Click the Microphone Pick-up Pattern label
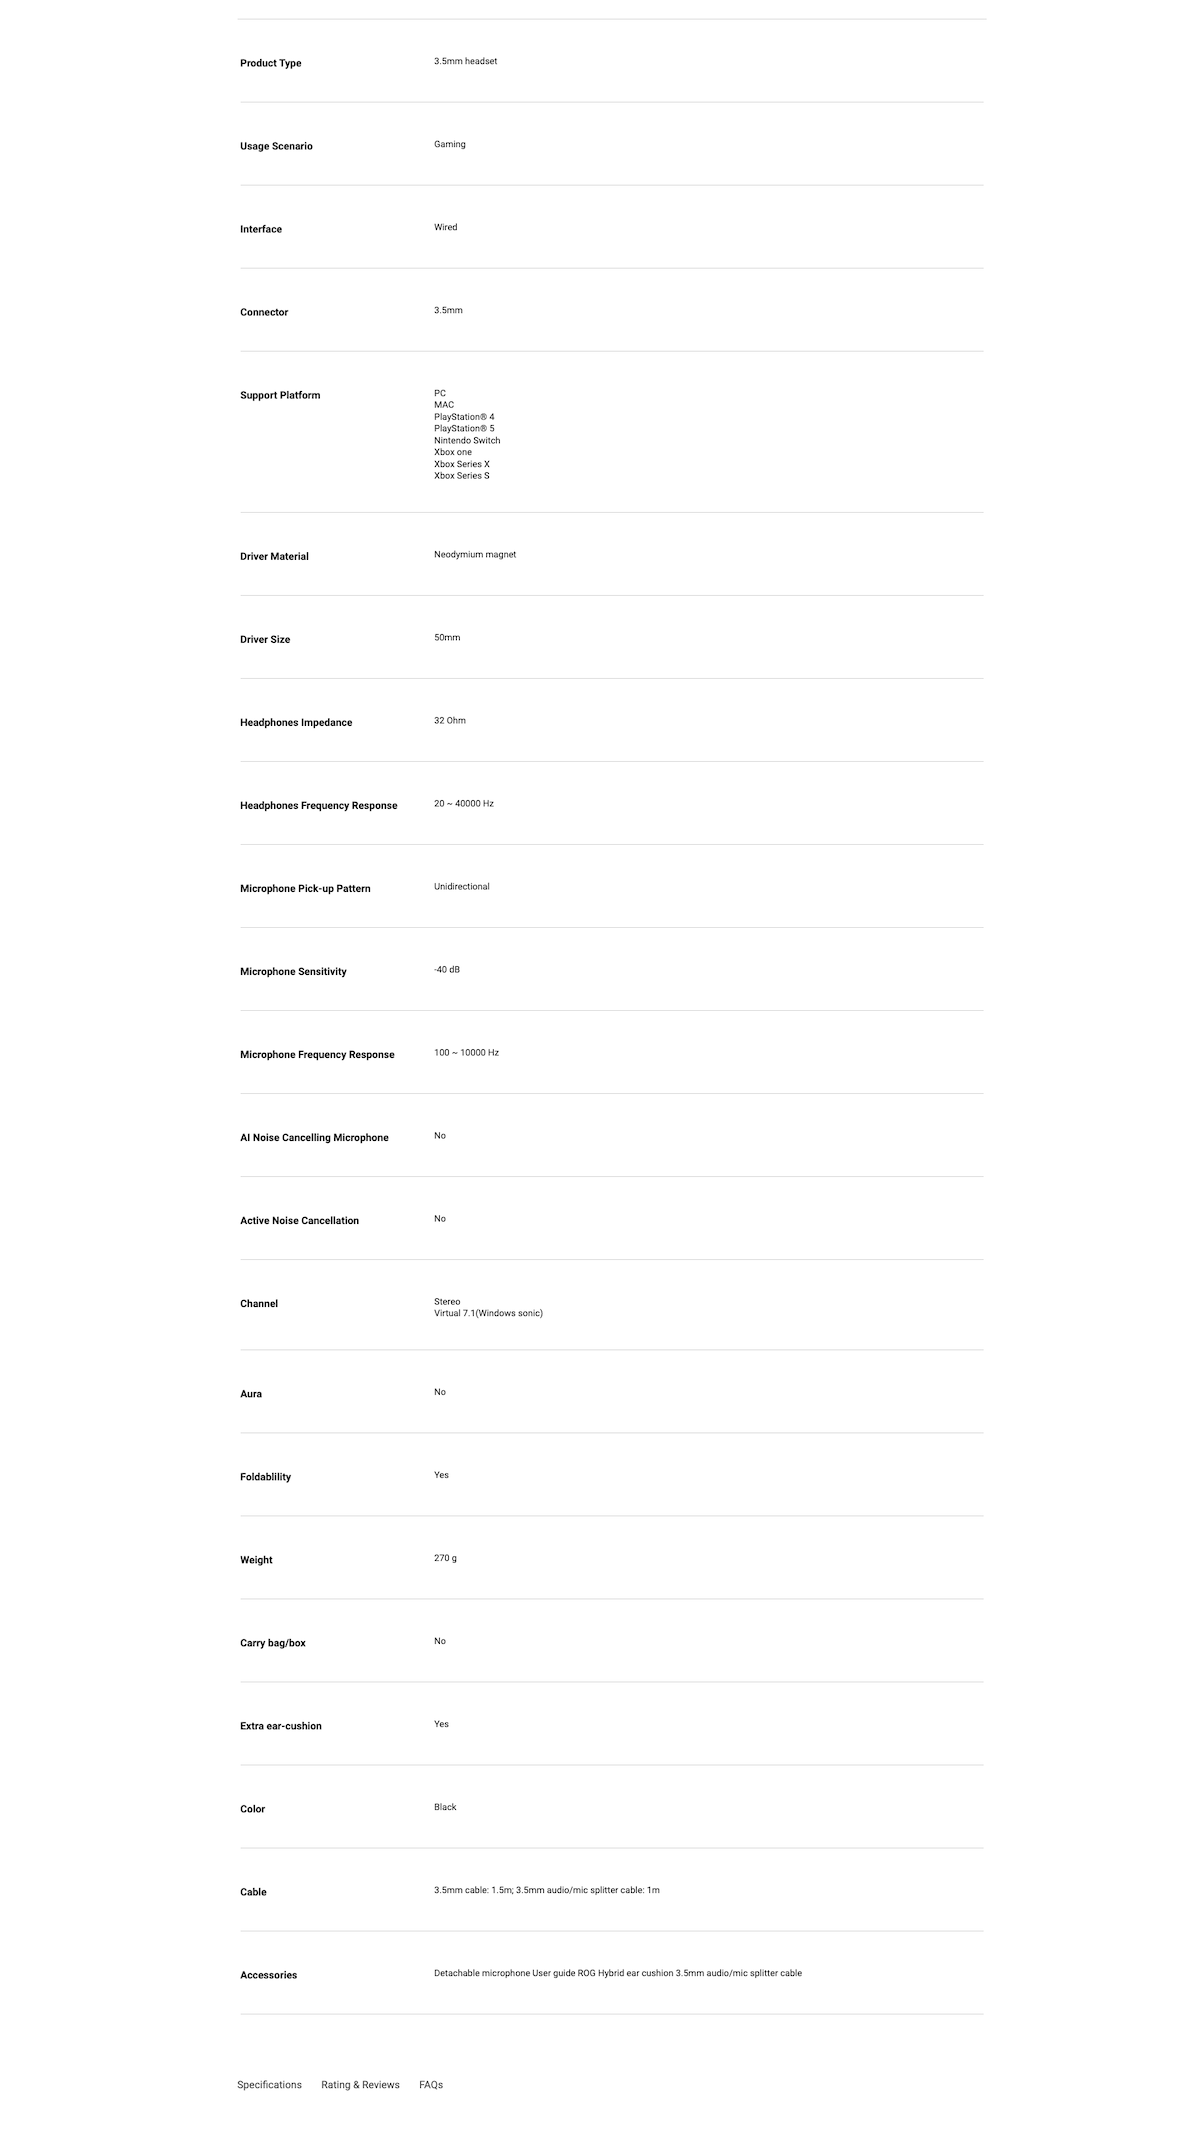 (305, 888)
